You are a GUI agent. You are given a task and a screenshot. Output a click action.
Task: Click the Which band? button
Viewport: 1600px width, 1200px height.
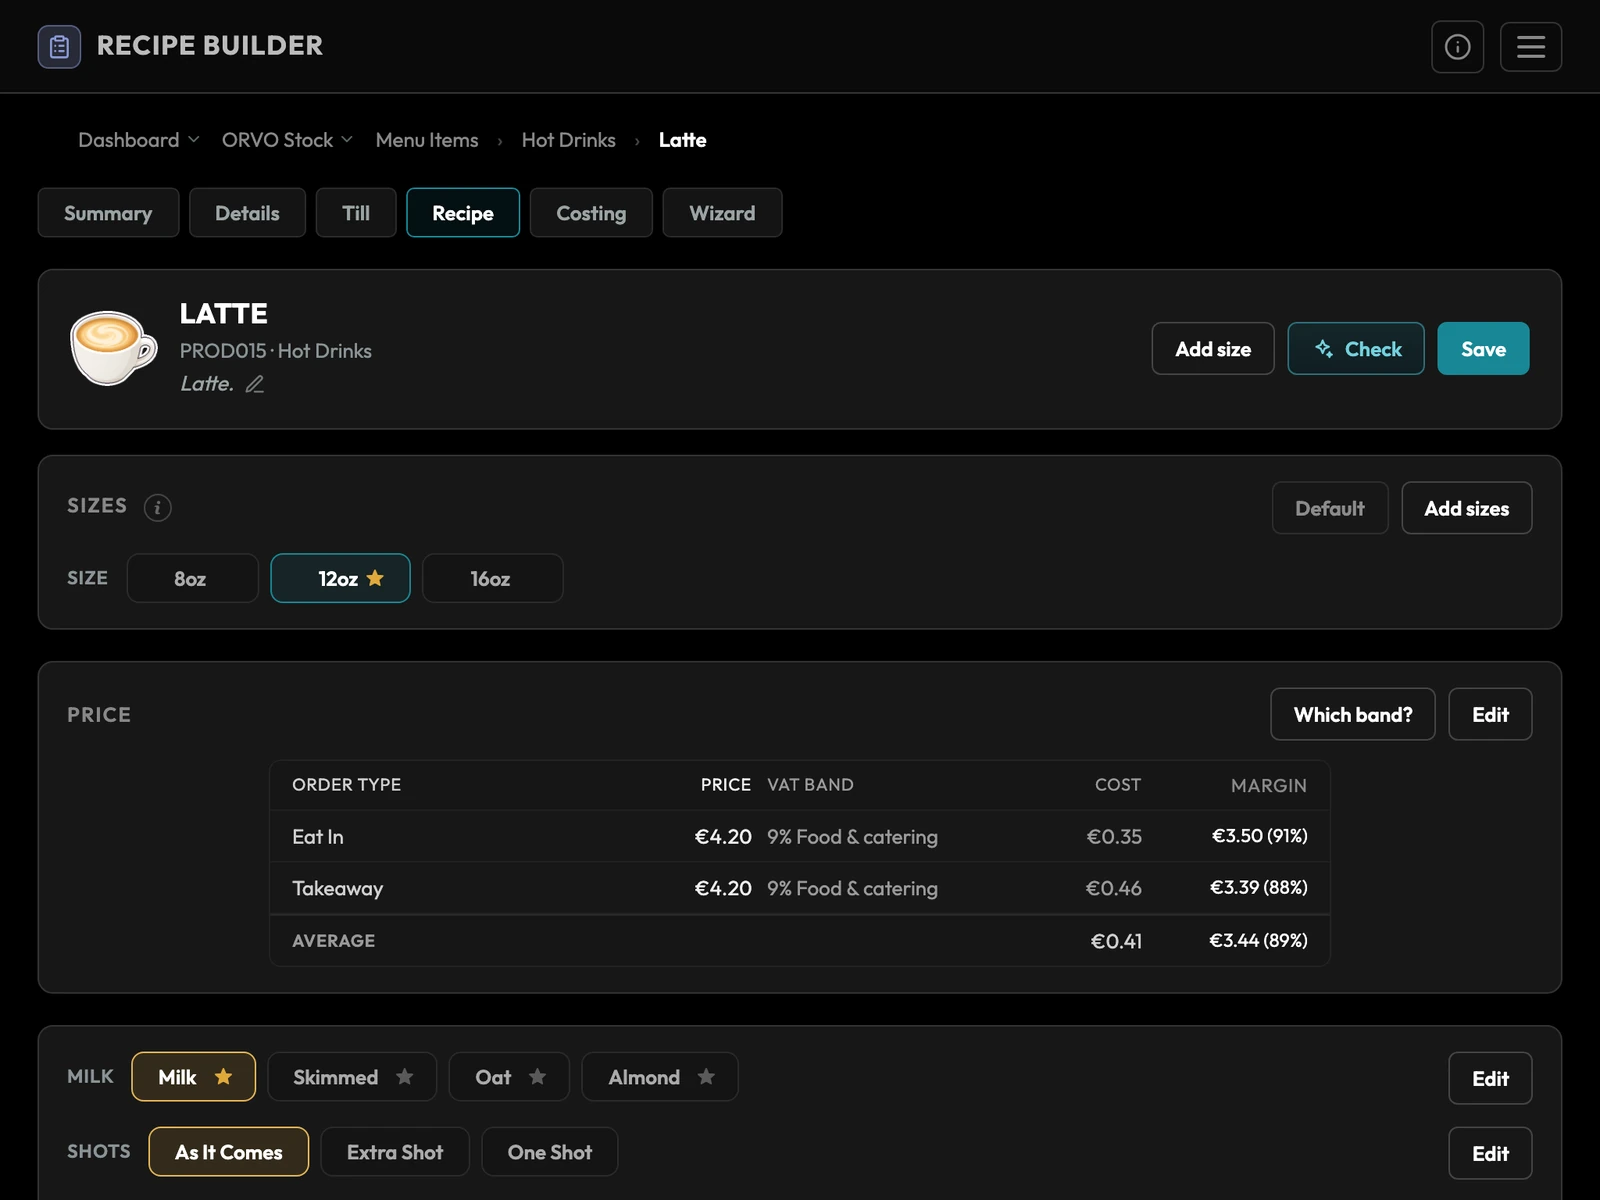point(1353,714)
